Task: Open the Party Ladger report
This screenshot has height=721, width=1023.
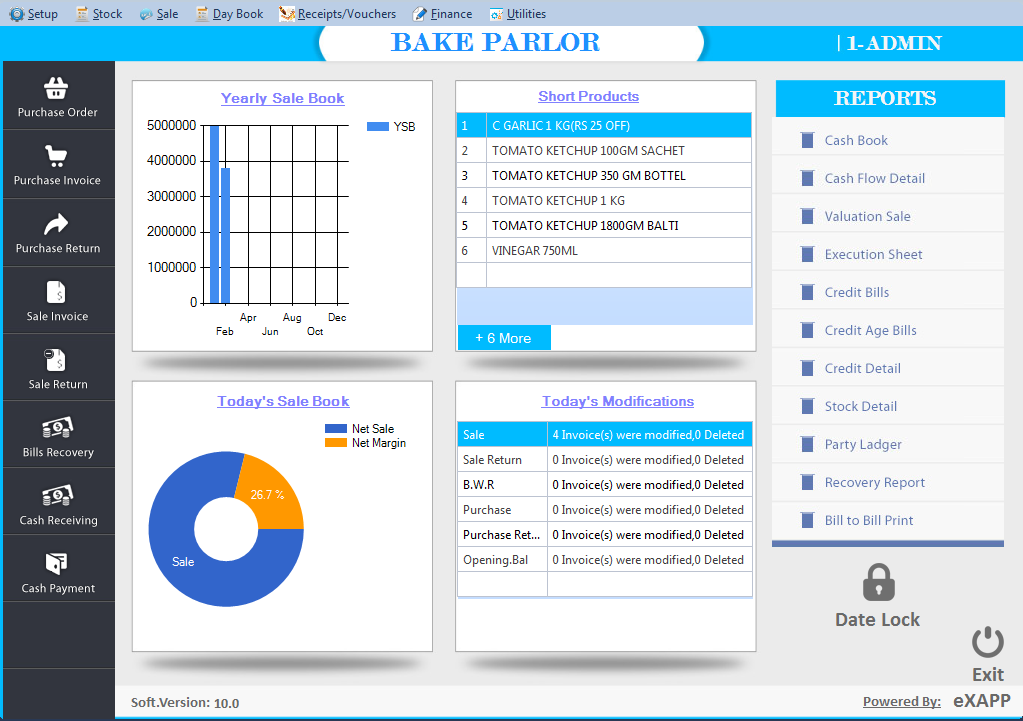Action: [863, 444]
